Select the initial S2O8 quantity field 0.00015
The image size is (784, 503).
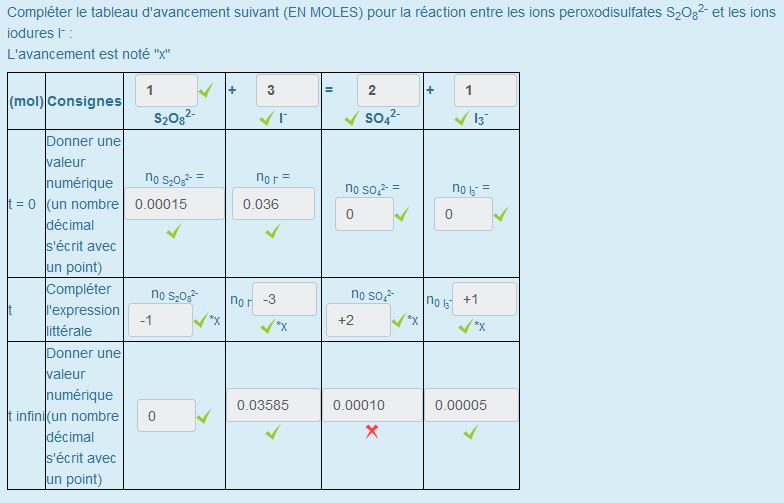[x=174, y=204]
